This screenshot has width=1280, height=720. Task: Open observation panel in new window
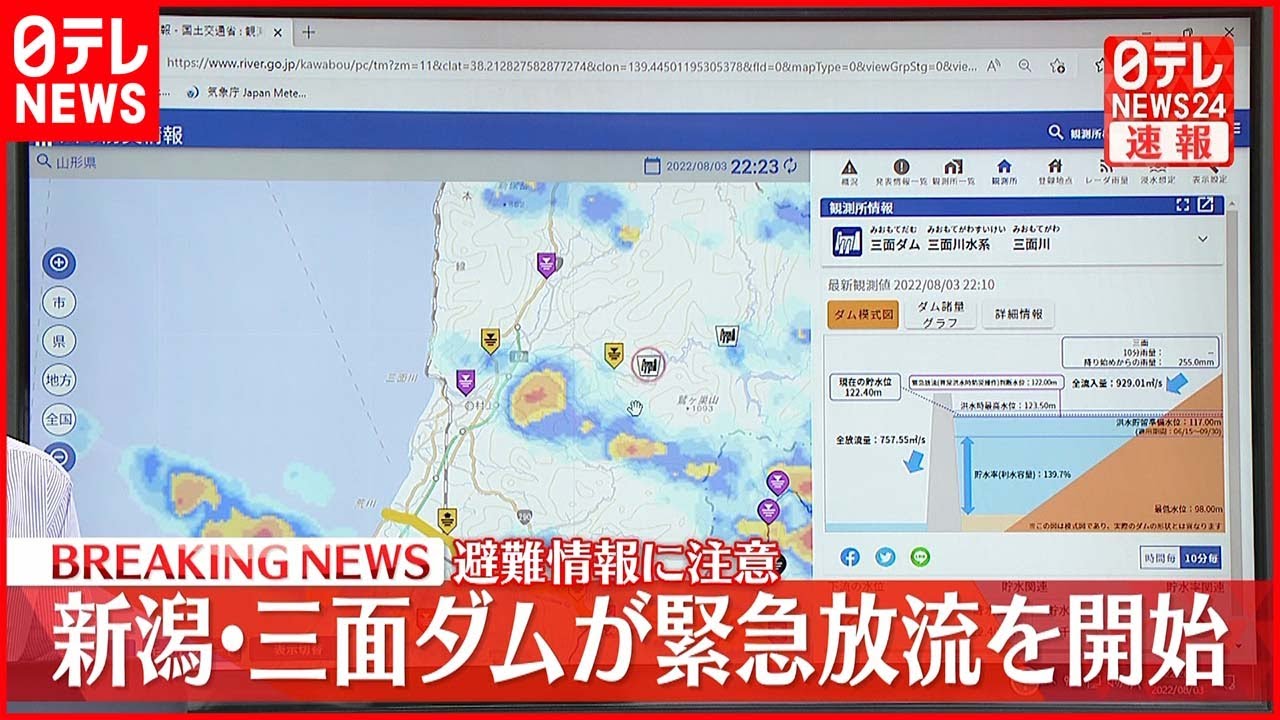point(1206,205)
